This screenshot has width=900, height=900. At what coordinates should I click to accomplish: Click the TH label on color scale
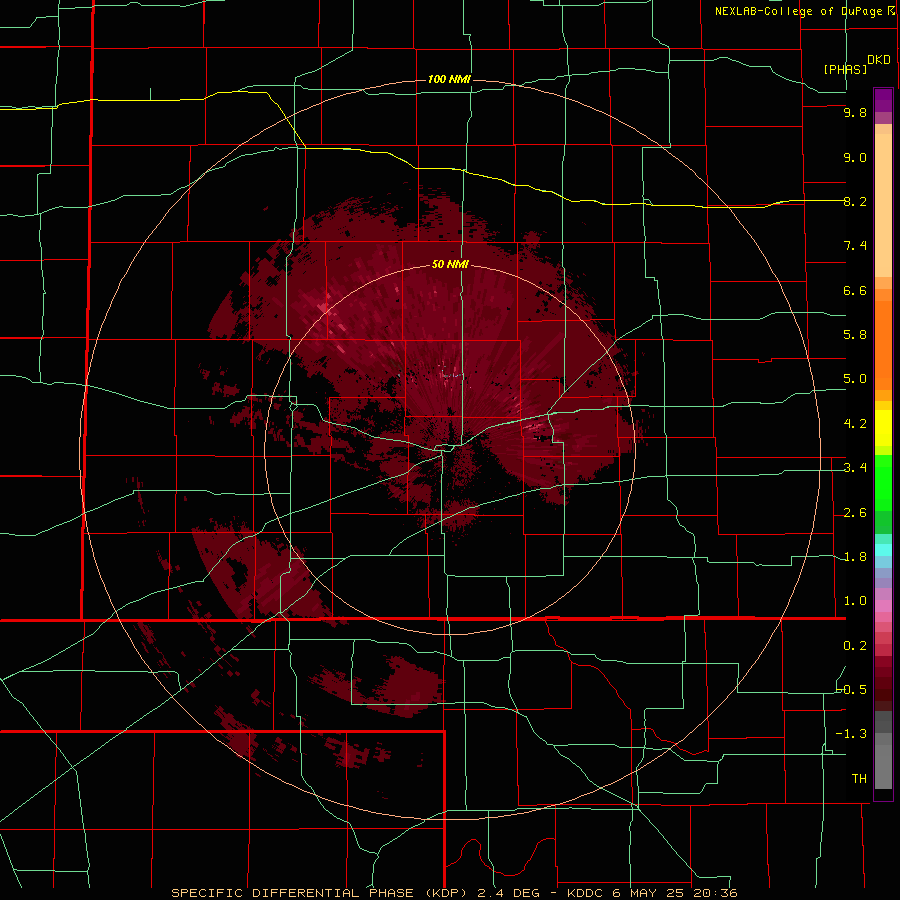pos(859,779)
